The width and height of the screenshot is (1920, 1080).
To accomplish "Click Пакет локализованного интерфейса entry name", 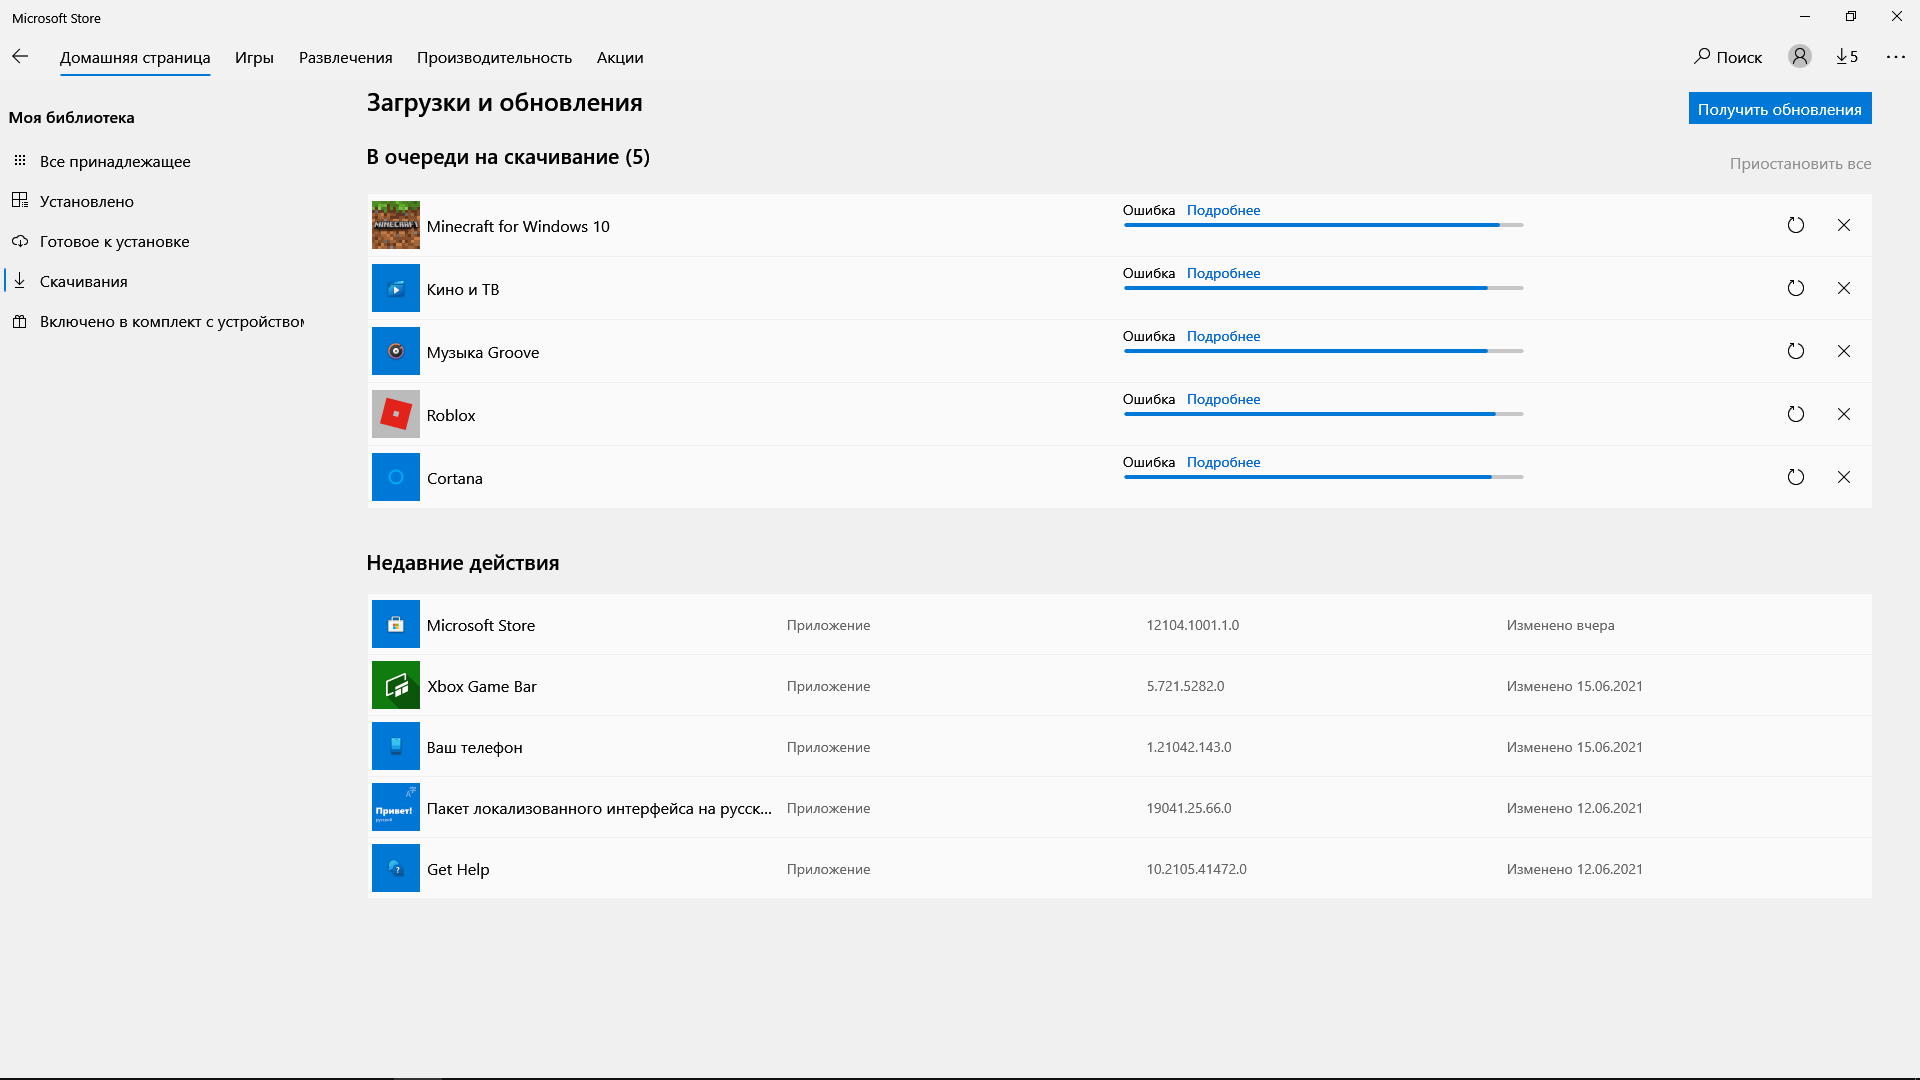I will pyautogui.click(x=599, y=808).
